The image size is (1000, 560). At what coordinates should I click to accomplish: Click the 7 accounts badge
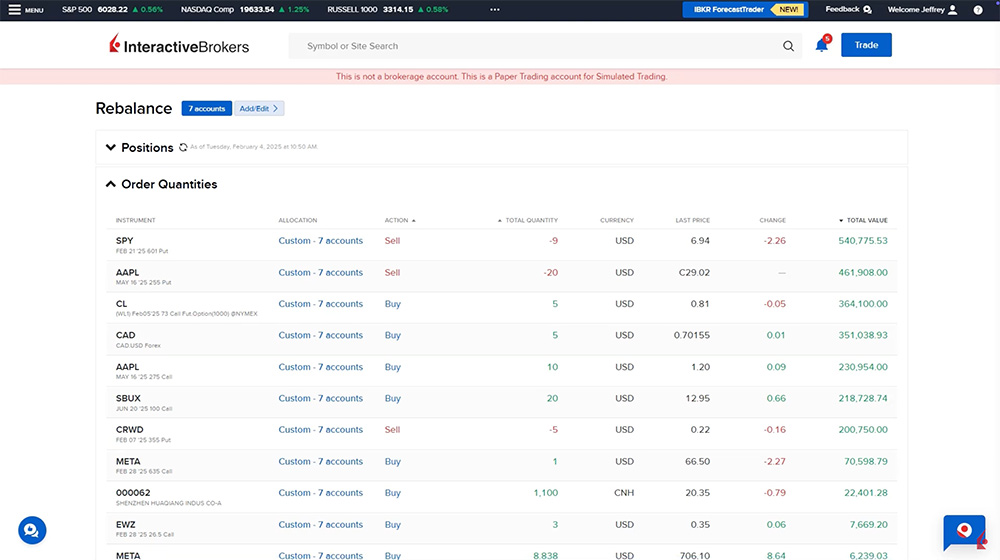[207, 108]
